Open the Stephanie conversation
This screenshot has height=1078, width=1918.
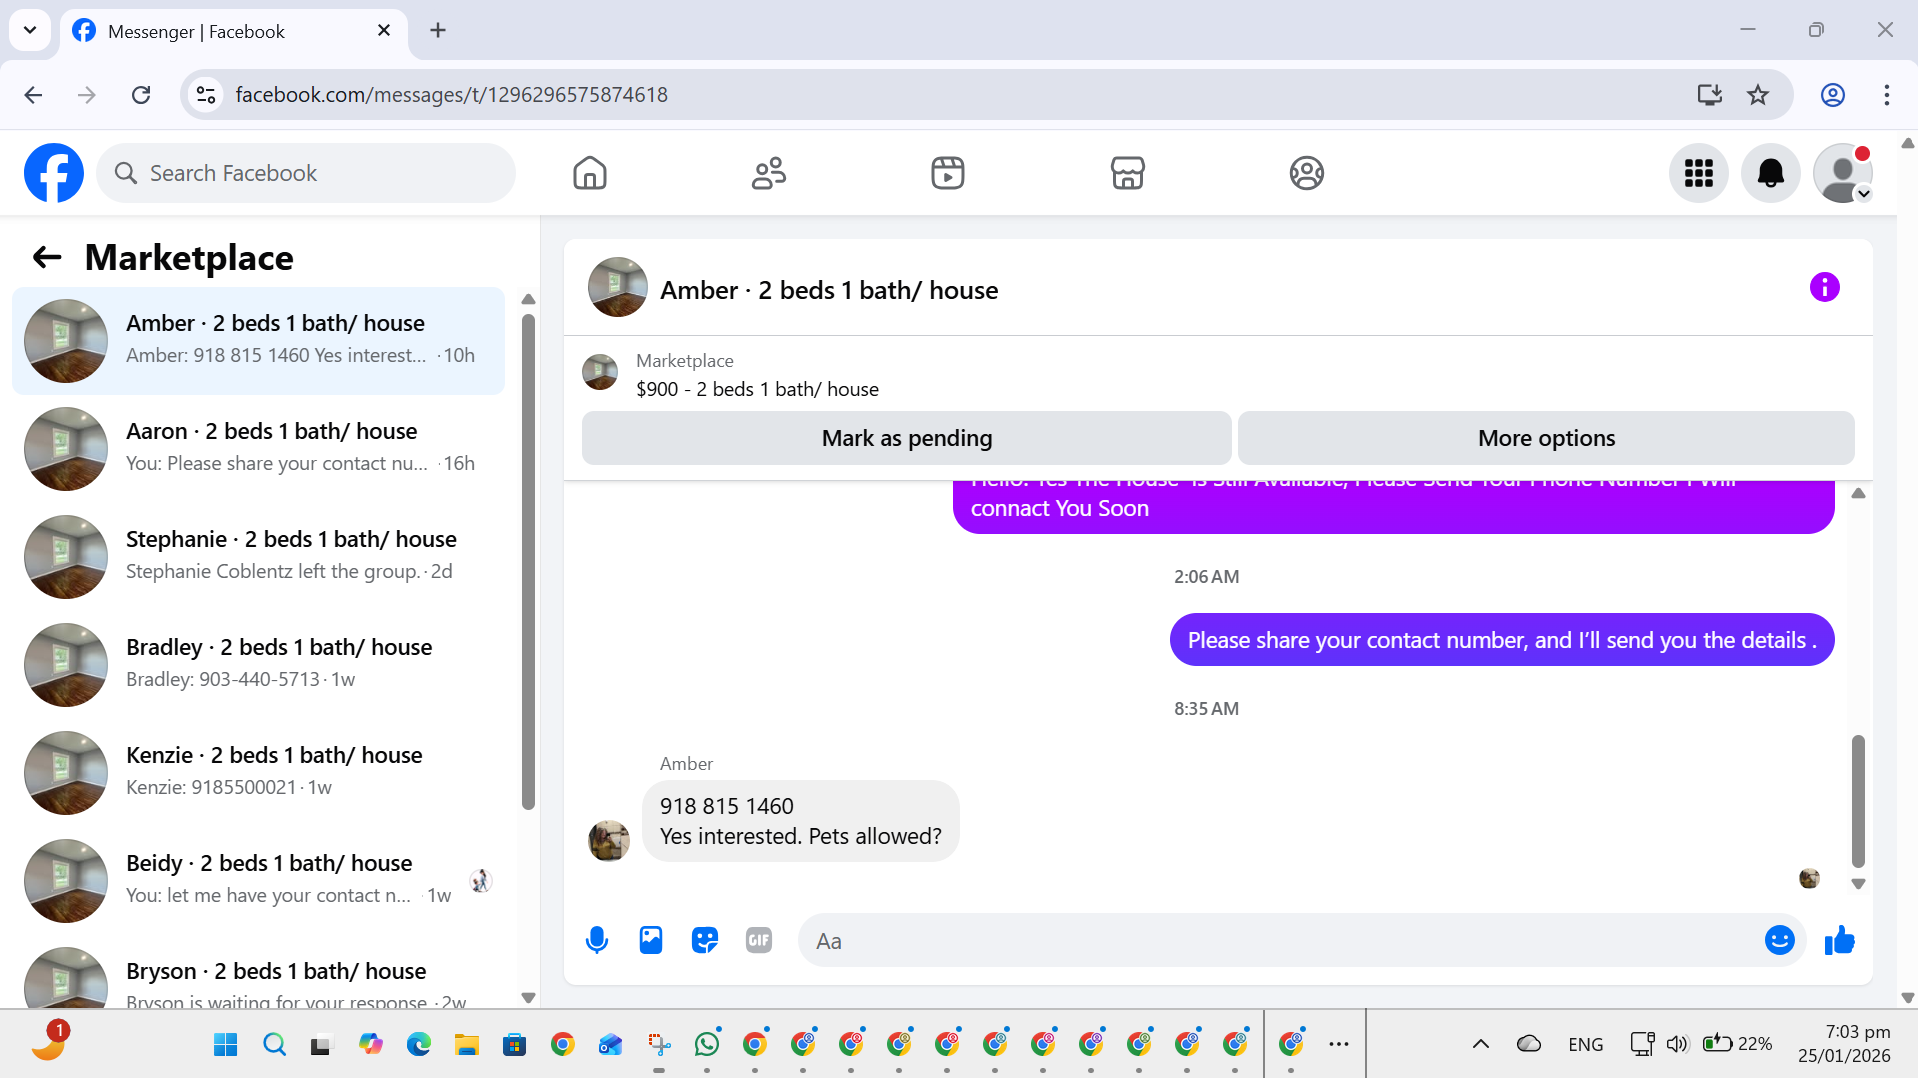[258, 557]
